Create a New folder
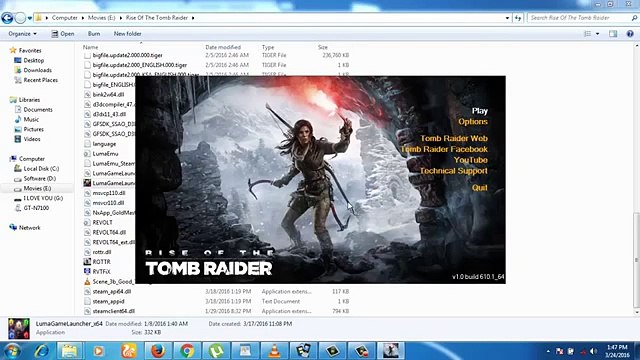Image resolution: width=640 pixels, height=360 pixels. click(x=127, y=34)
